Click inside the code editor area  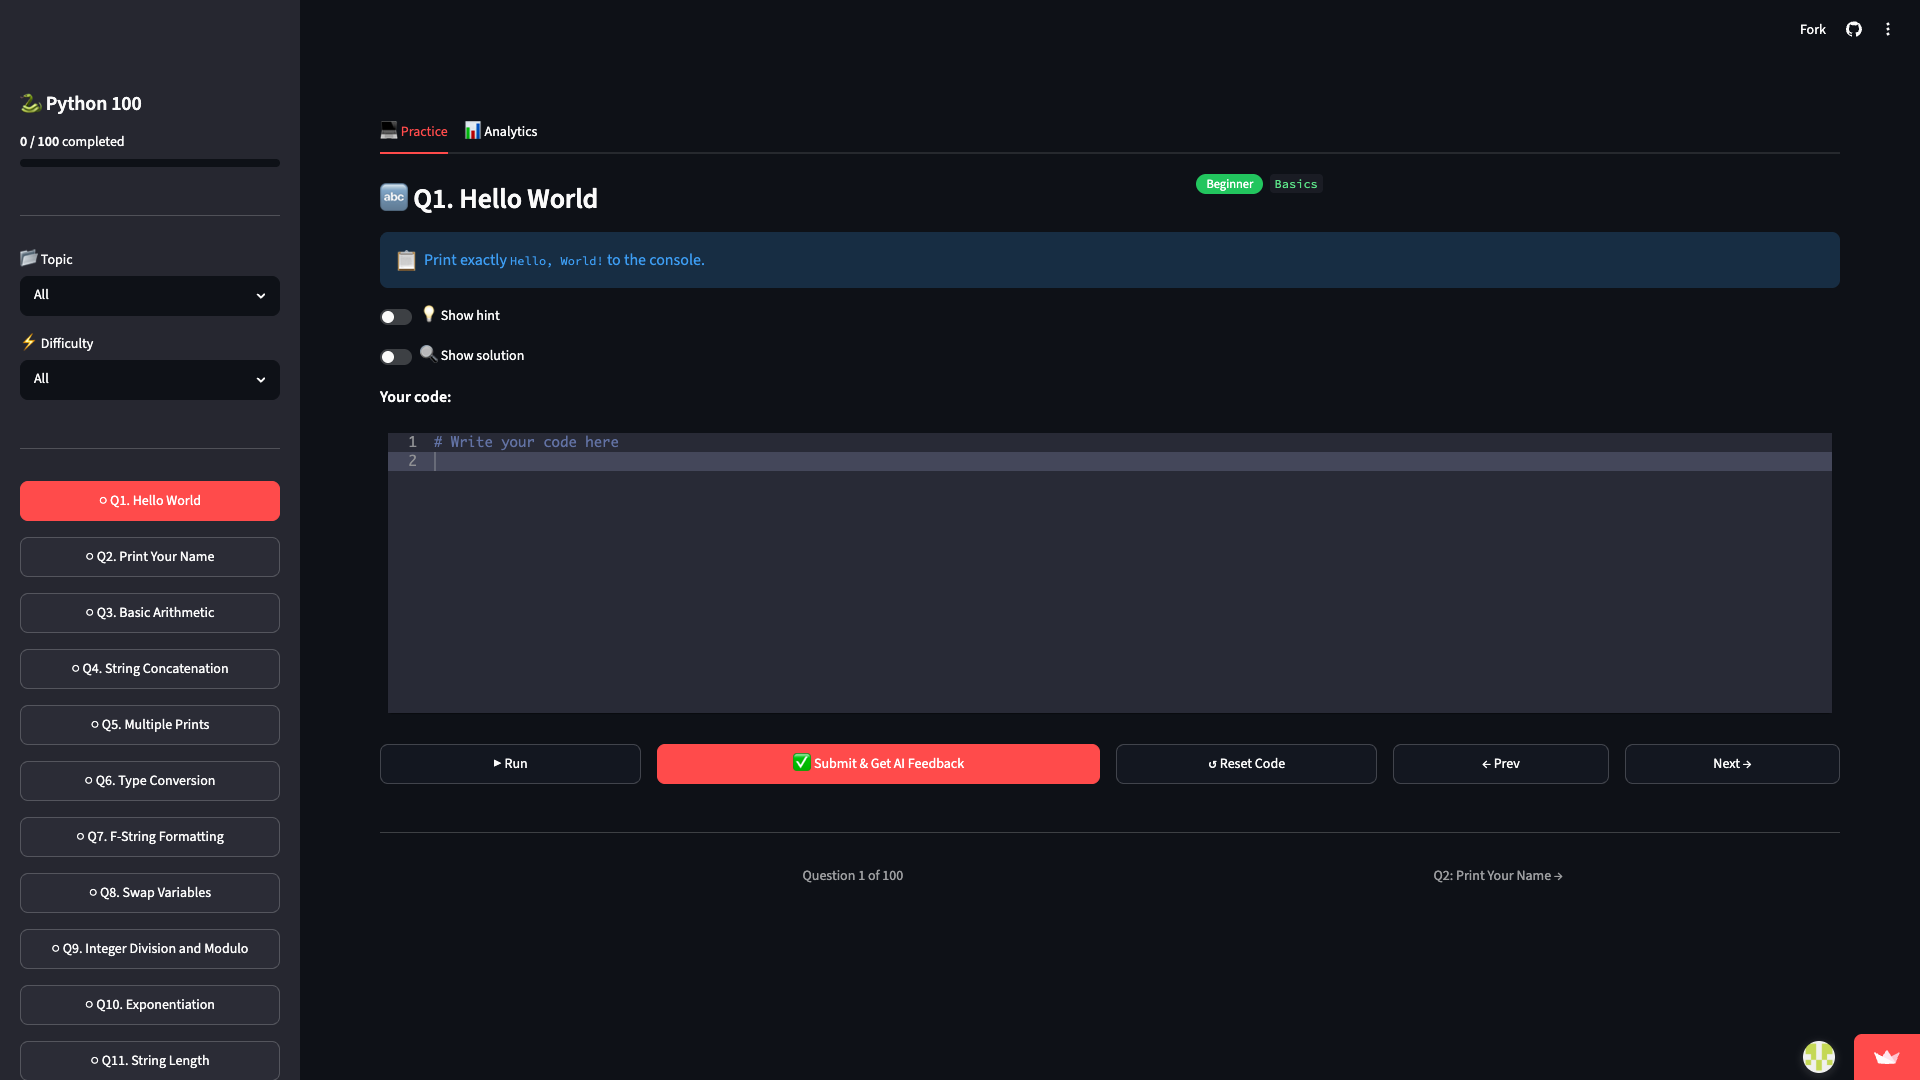[x=1110, y=573]
